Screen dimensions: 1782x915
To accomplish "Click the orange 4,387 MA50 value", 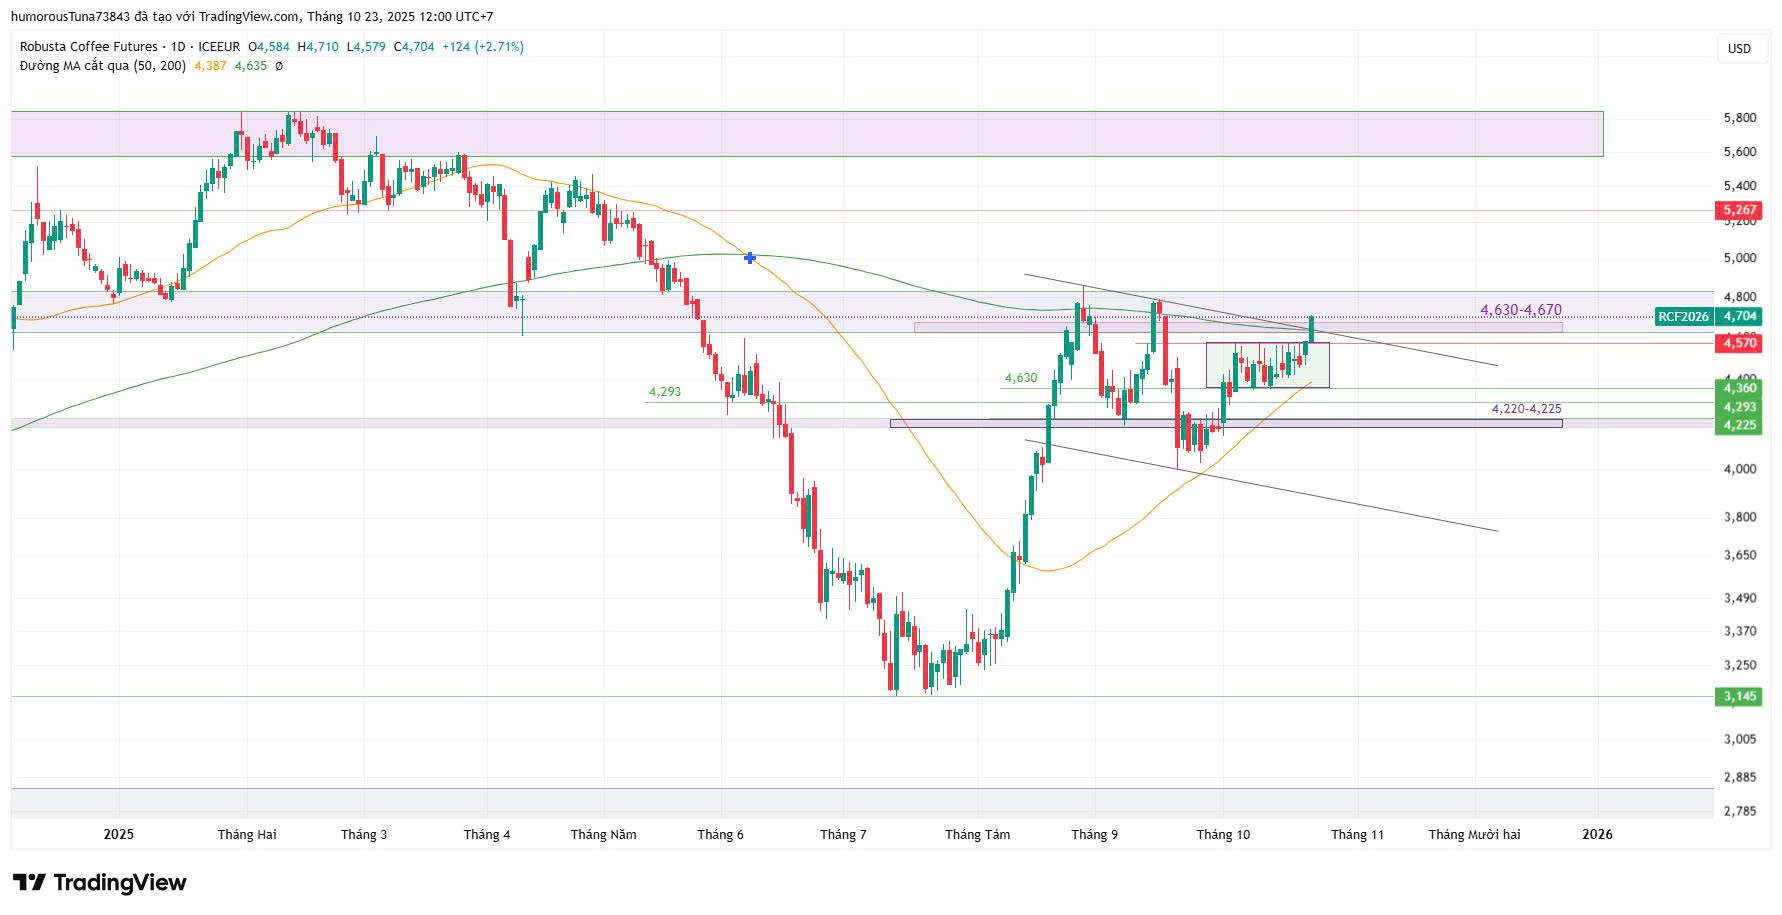I will pos(210,66).
